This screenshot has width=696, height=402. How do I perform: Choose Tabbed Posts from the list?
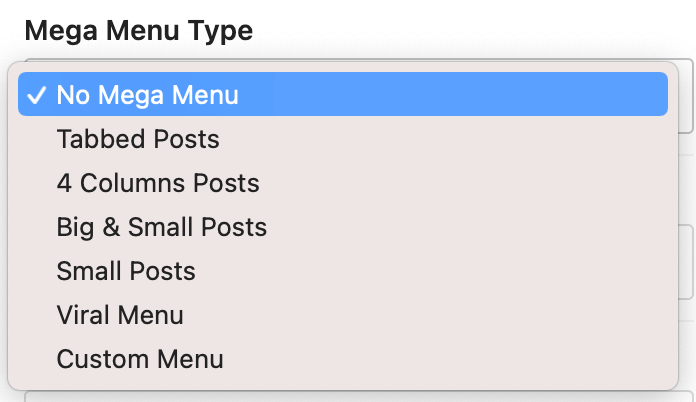point(138,139)
